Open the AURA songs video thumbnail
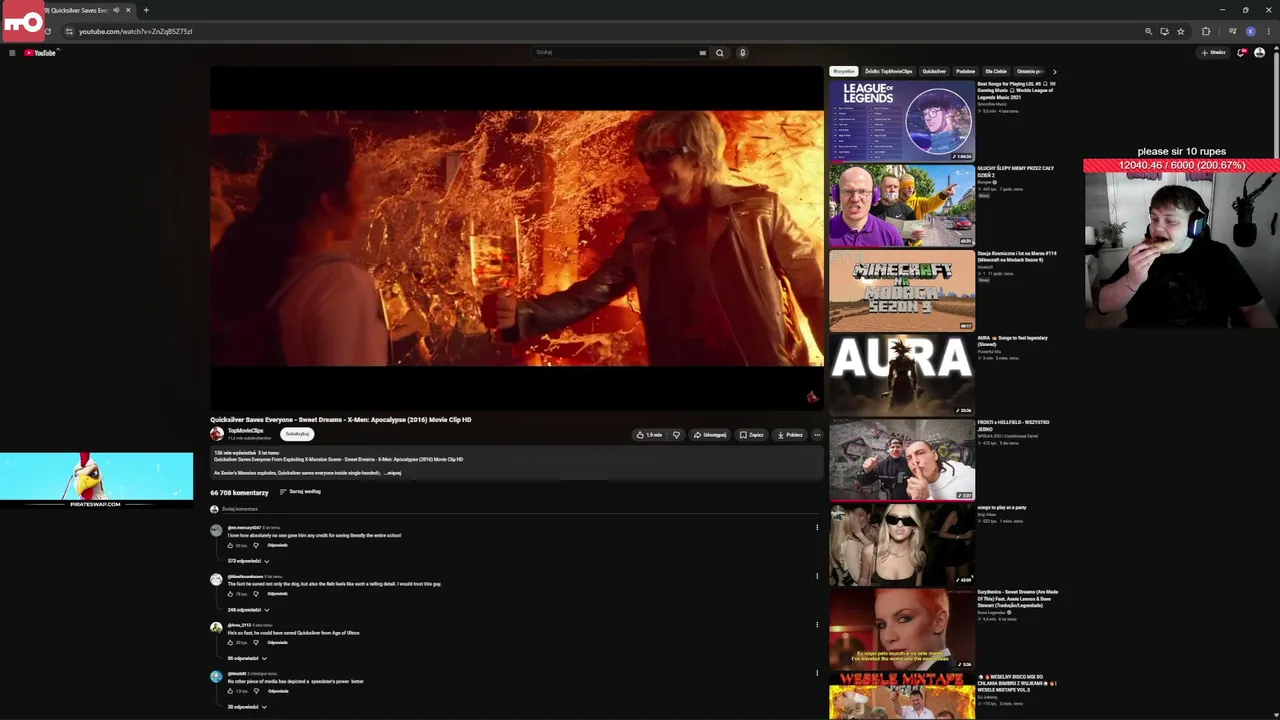Screen dimensions: 1280x720 coord(902,375)
